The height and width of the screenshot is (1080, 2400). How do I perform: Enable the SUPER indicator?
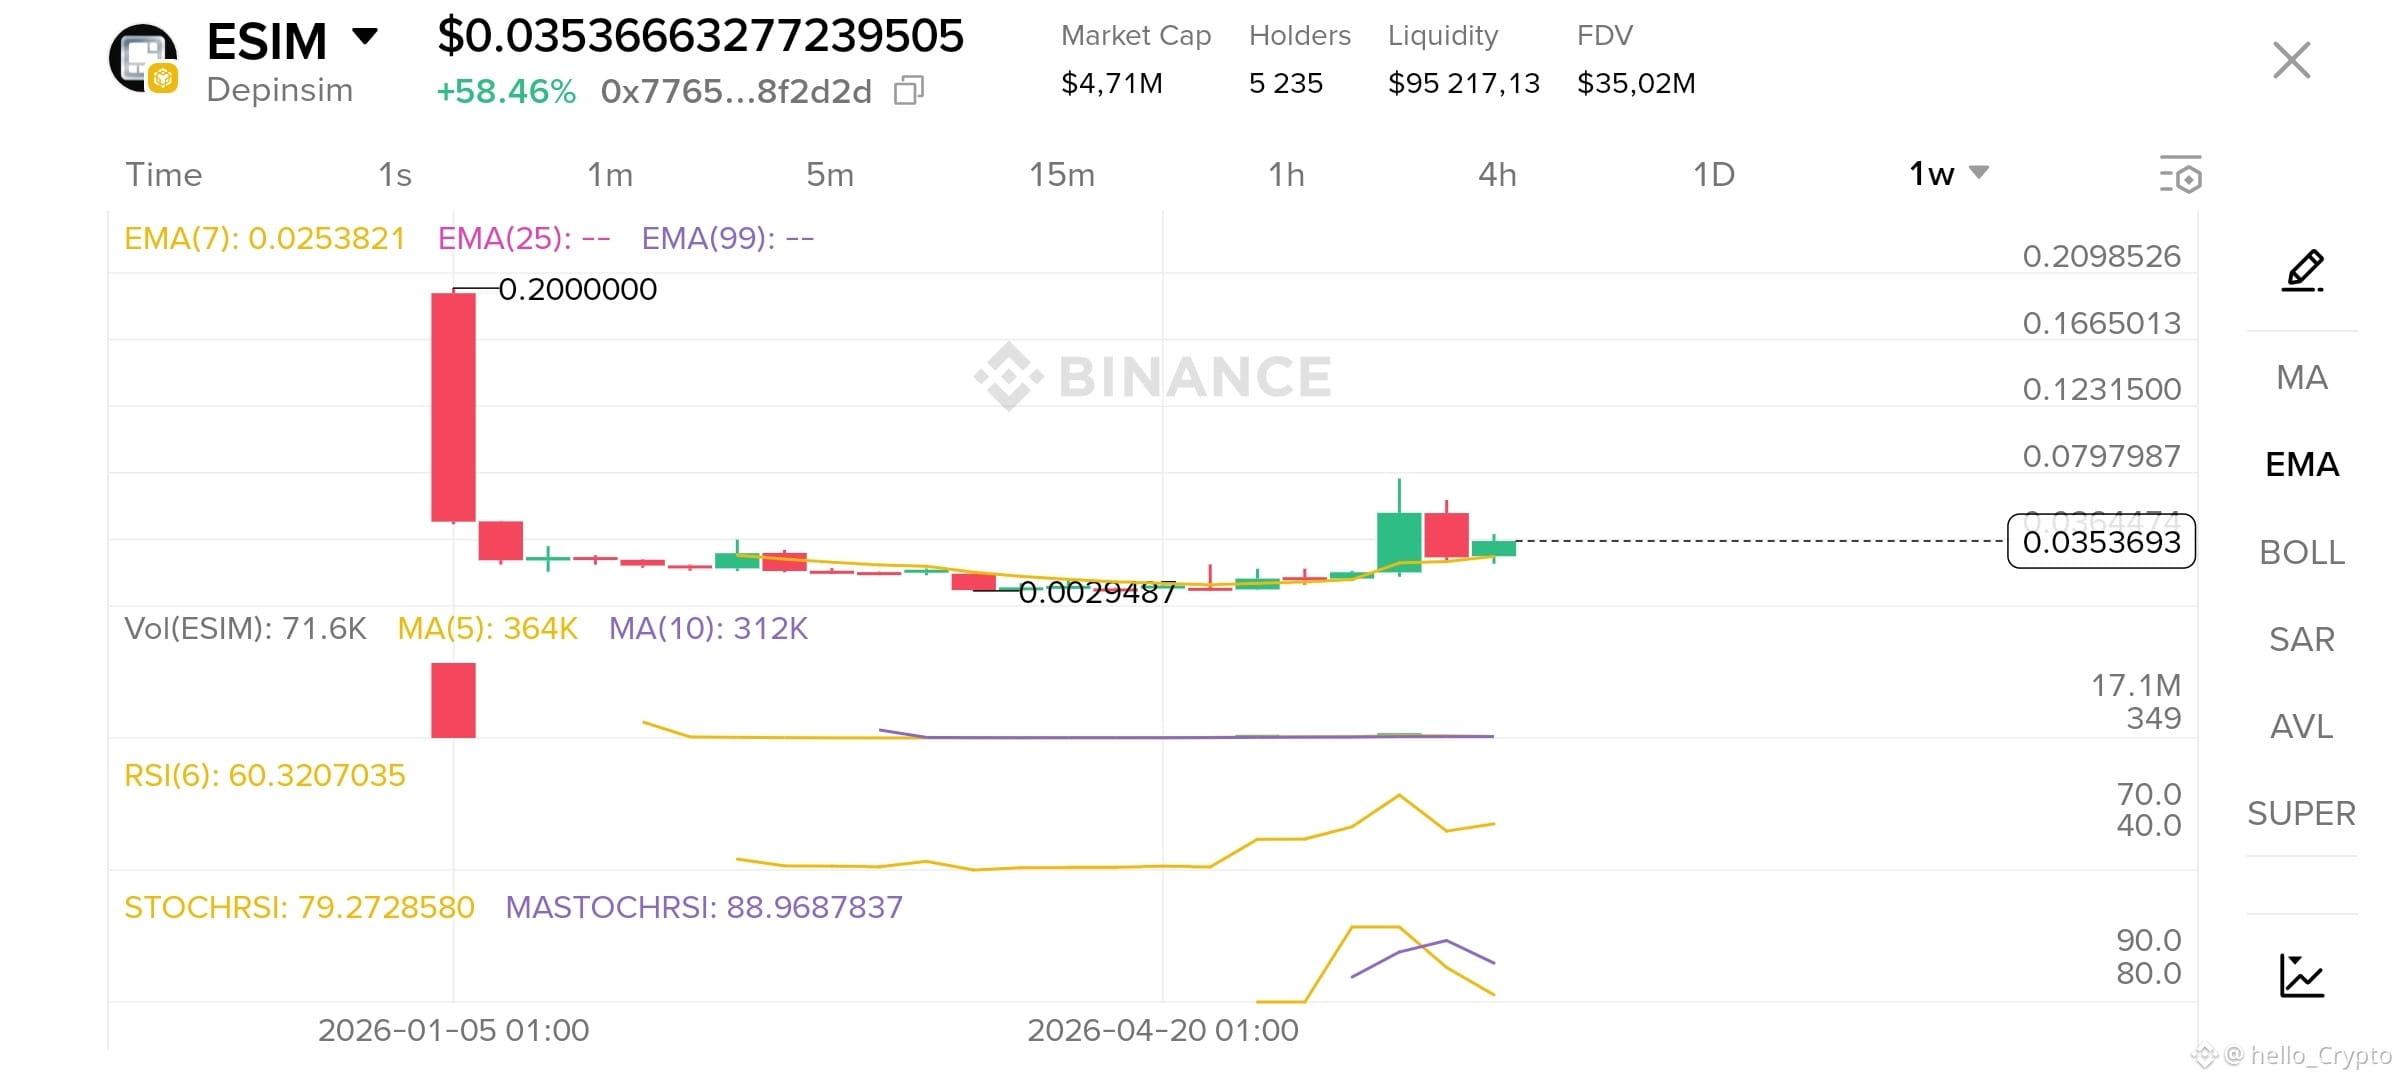2302,813
